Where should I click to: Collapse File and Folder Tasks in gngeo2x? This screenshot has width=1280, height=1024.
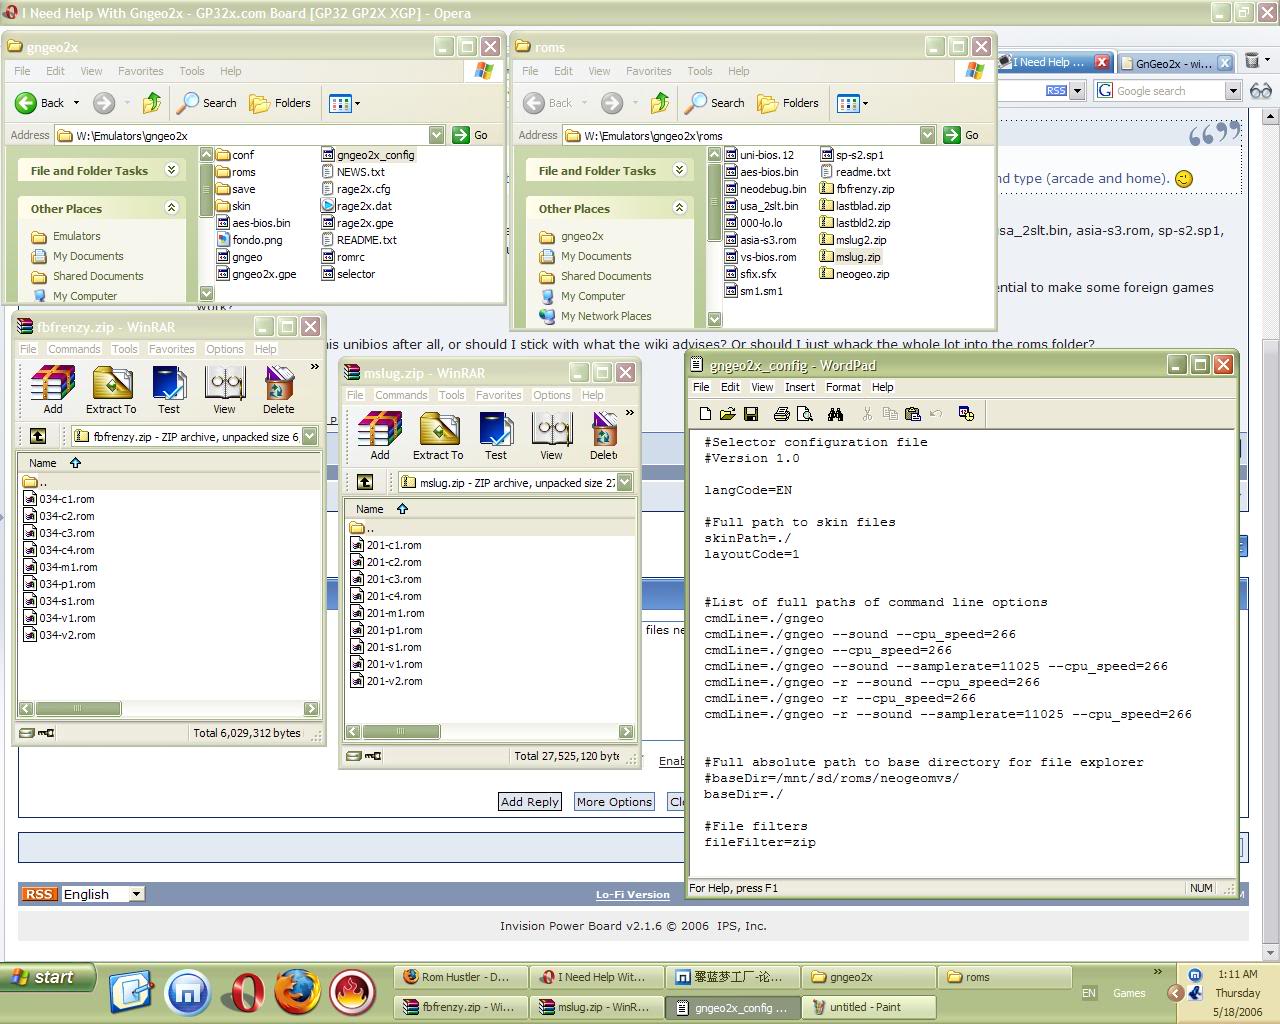[x=171, y=170]
